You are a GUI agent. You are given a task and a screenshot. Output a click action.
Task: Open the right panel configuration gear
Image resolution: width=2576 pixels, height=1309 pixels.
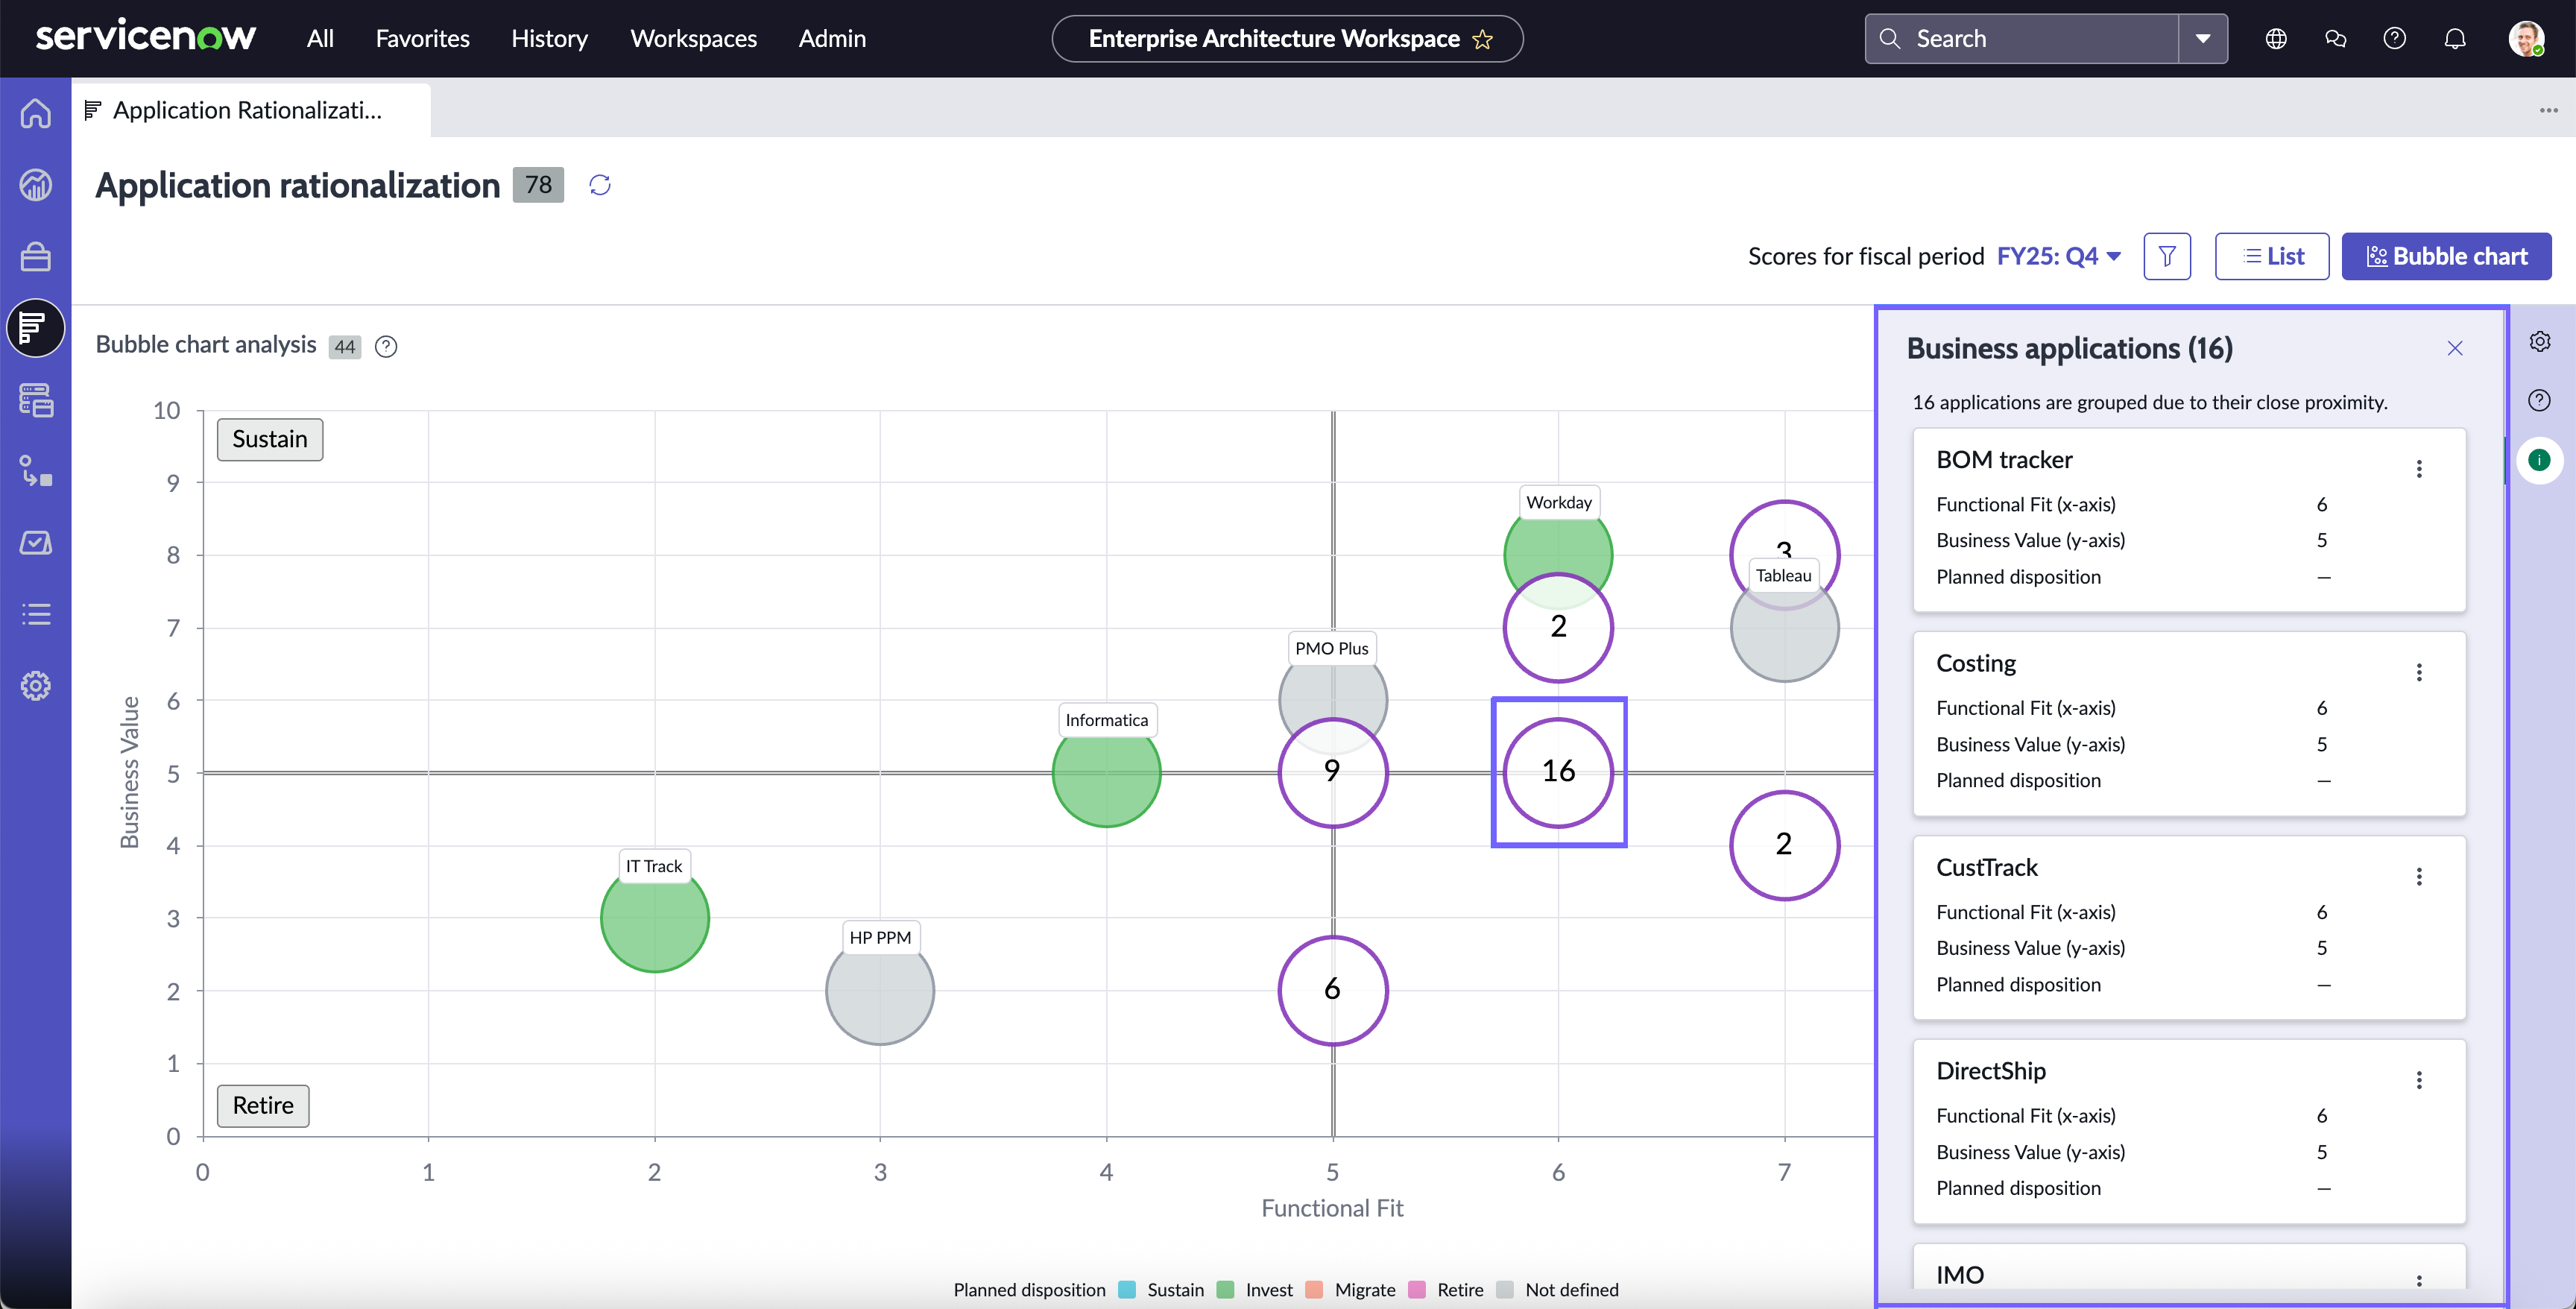point(2540,342)
